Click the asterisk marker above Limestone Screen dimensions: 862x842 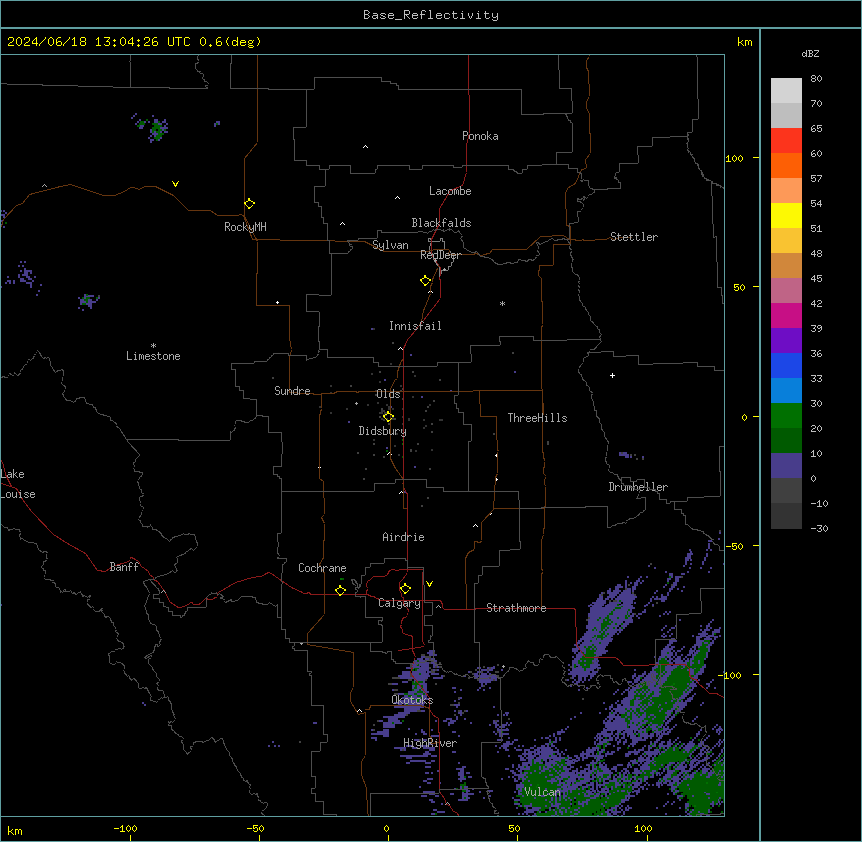pos(153,346)
